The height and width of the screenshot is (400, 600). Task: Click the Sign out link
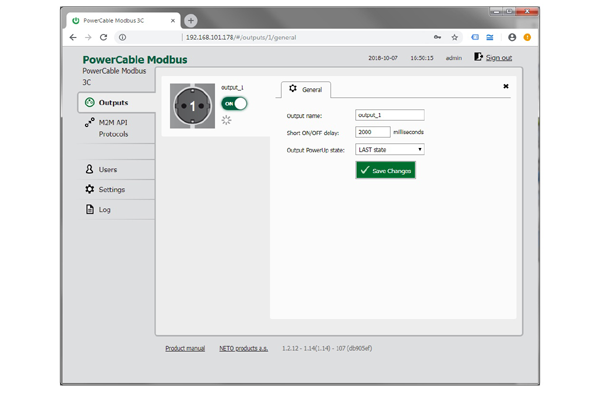pyautogui.click(x=499, y=58)
